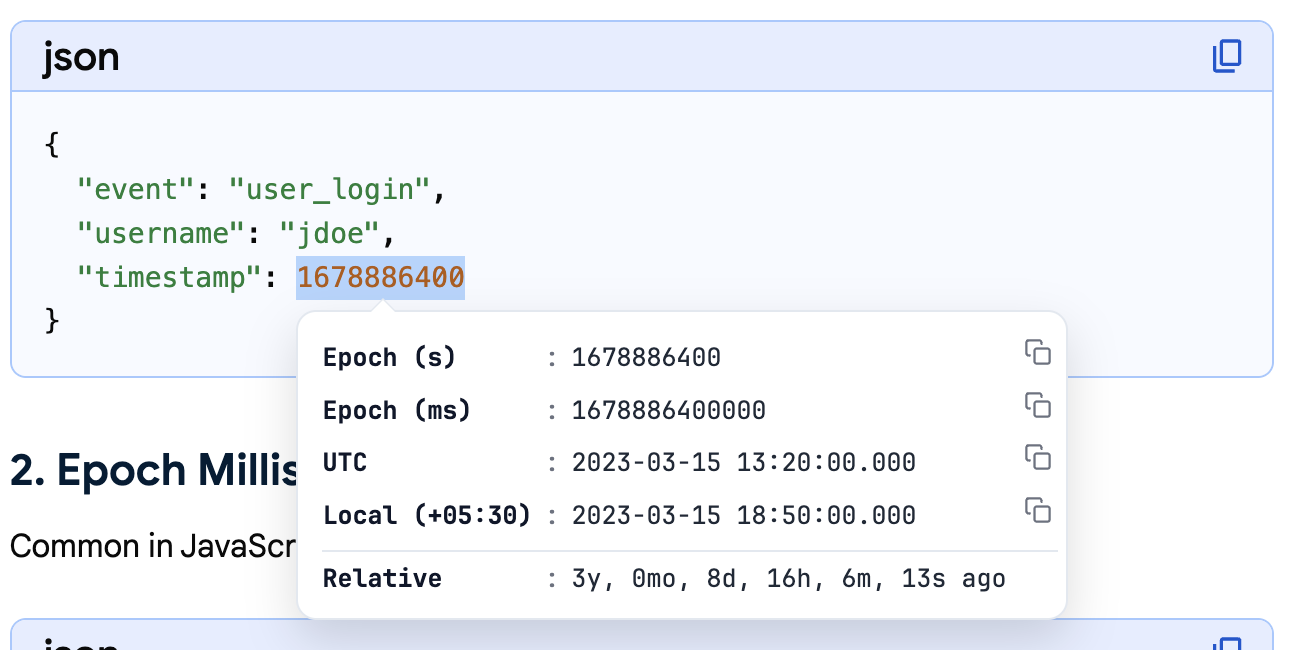Screen dimensions: 1312x650
Task: Click the UTC datetime 2023-03-15 13:20:00.000
Action: [743, 463]
